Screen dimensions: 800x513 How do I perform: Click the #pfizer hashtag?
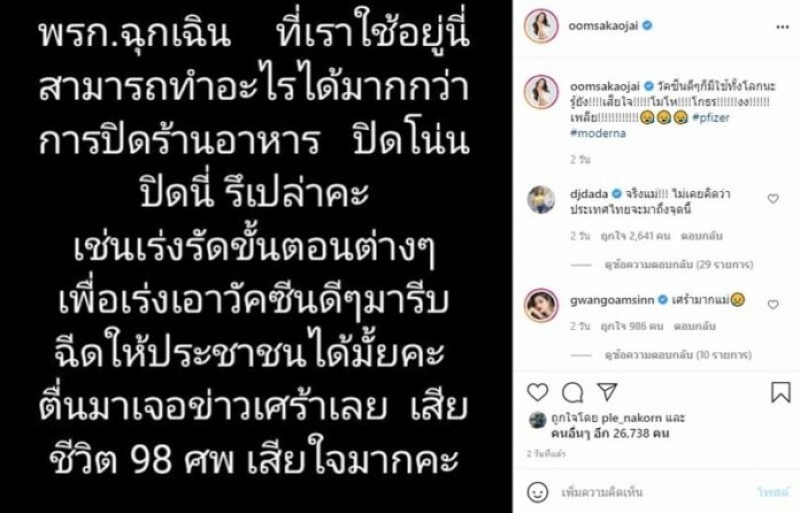[711, 117]
